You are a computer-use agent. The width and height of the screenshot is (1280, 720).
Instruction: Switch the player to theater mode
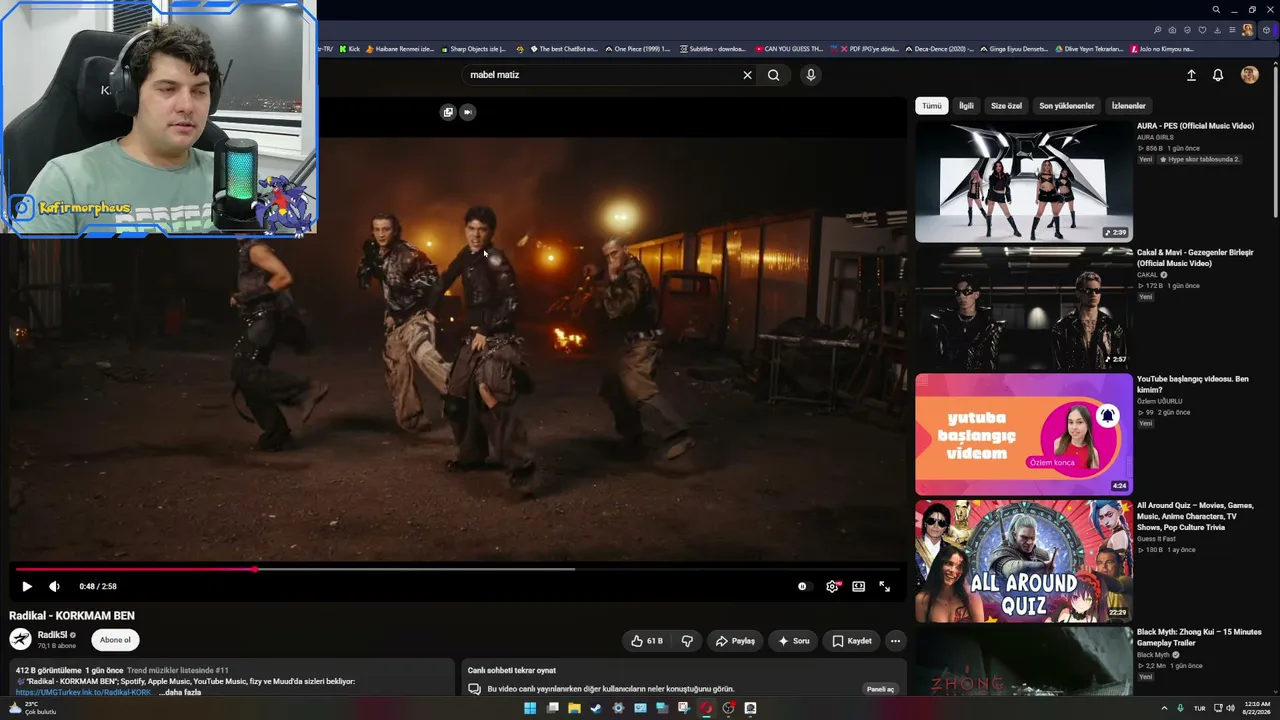[x=858, y=587]
